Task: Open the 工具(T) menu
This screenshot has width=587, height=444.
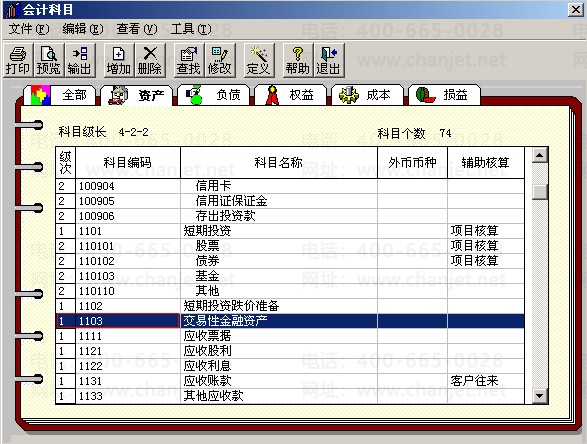Action: [x=191, y=29]
